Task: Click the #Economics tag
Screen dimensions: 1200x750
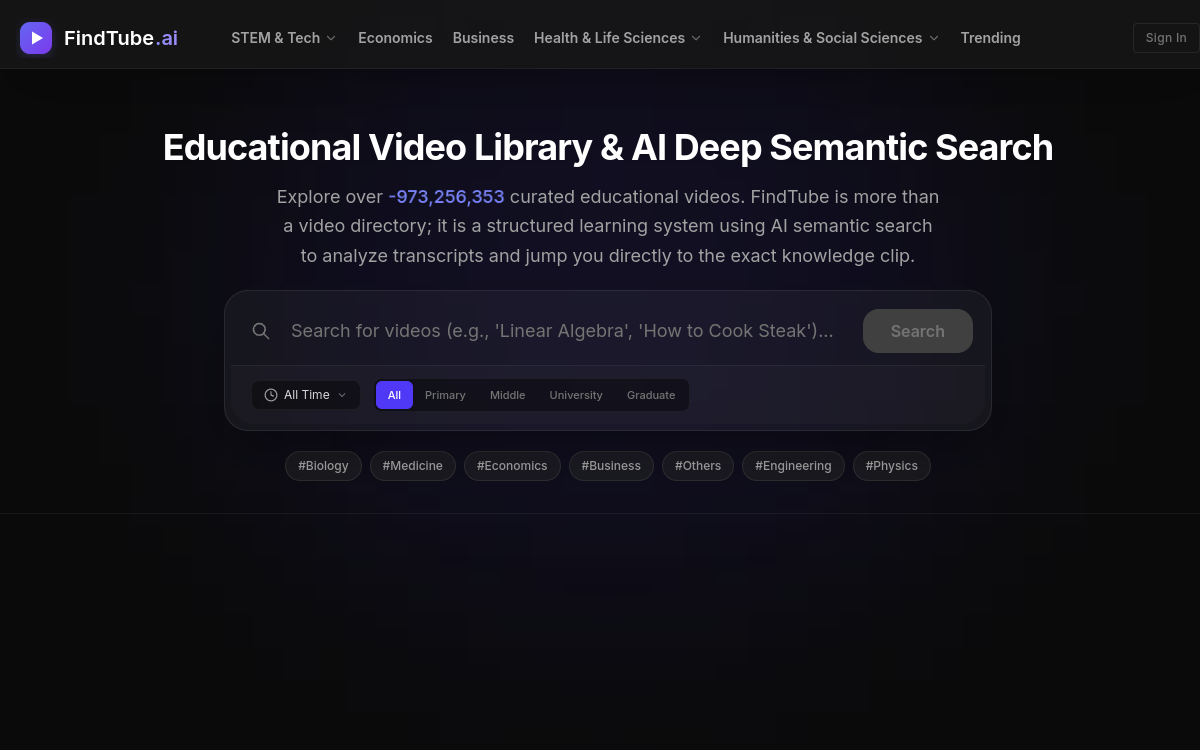Action: point(512,466)
